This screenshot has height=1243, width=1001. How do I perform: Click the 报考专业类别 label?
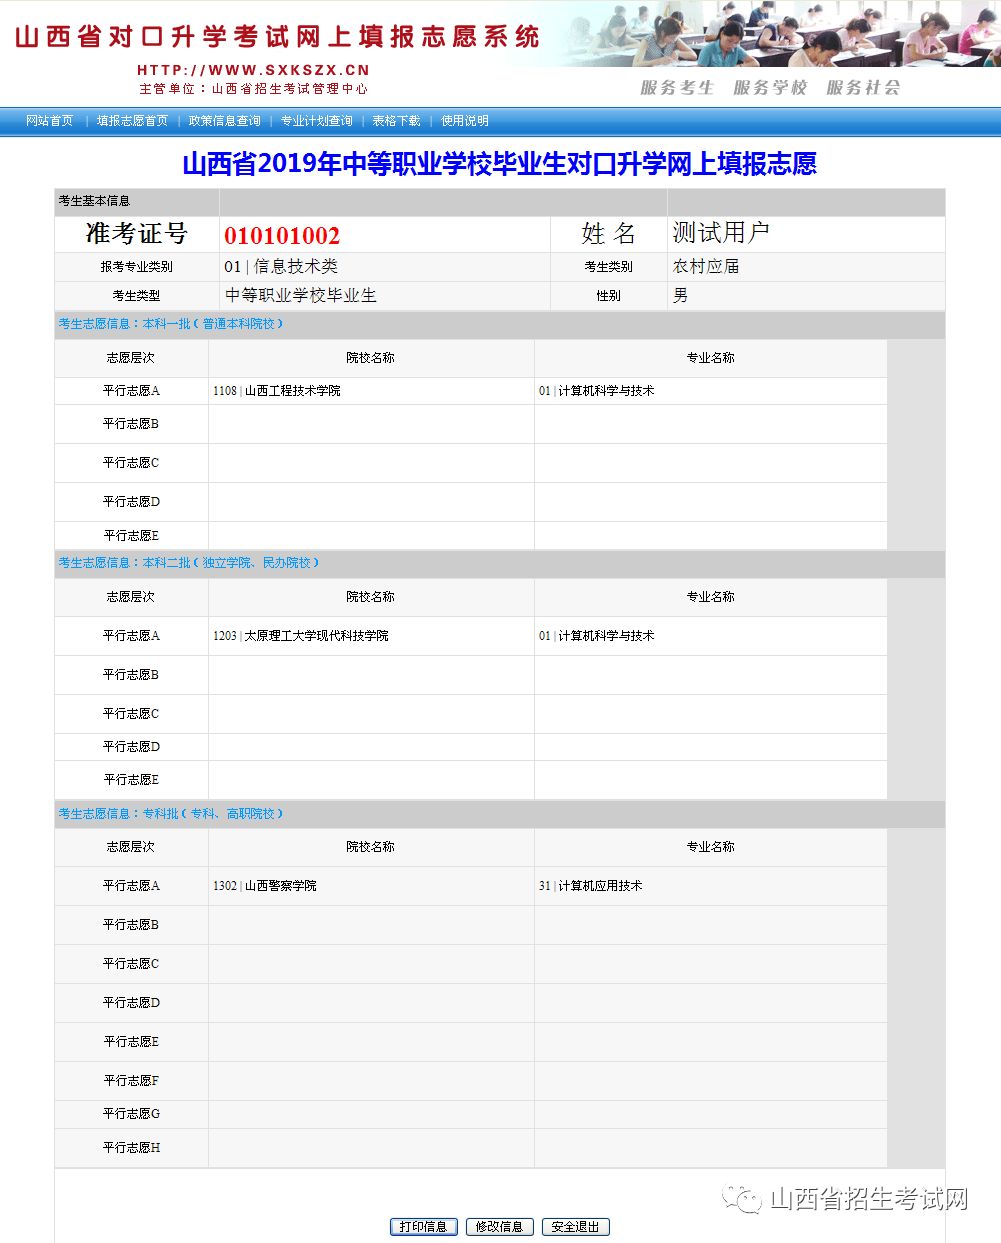[x=137, y=267]
